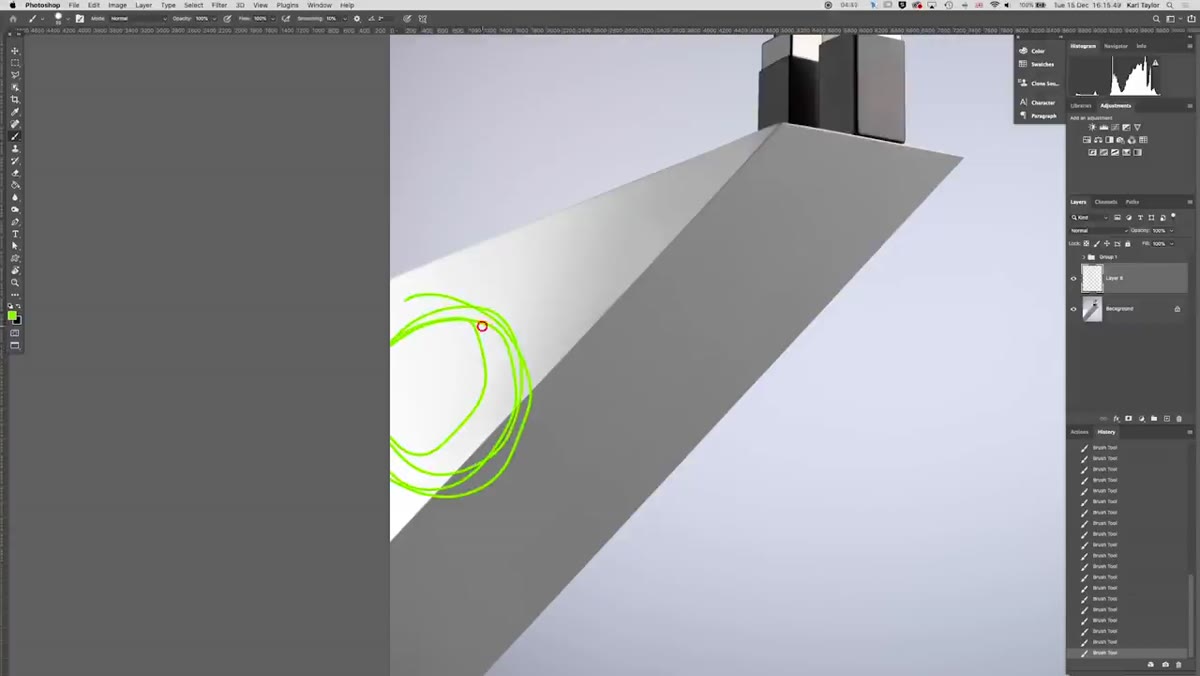Toggle lock image pixels brush icon
The image size is (1200, 676).
1097,243
